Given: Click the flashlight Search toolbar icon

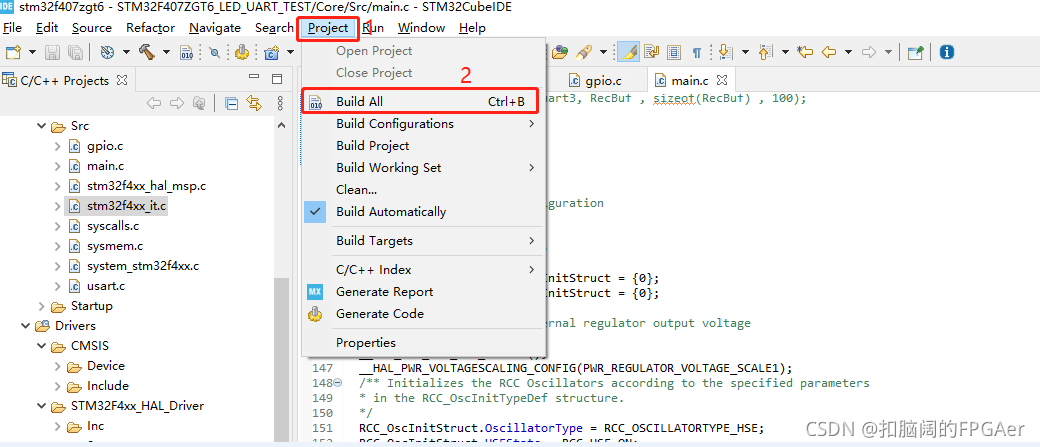Looking at the screenshot, I should click(584, 52).
